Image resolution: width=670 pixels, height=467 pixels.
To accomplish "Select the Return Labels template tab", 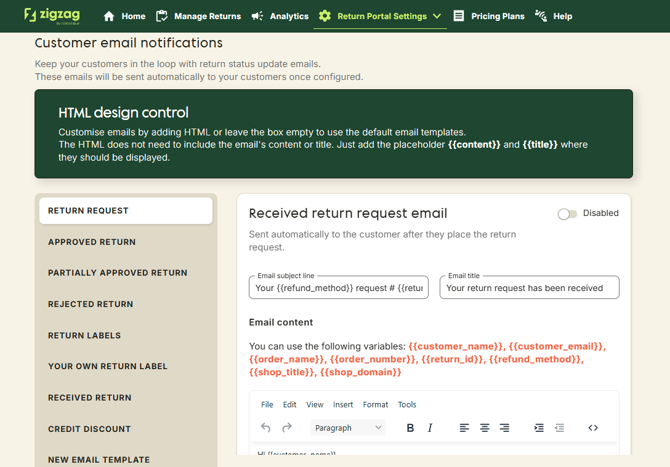I will tap(126, 335).
